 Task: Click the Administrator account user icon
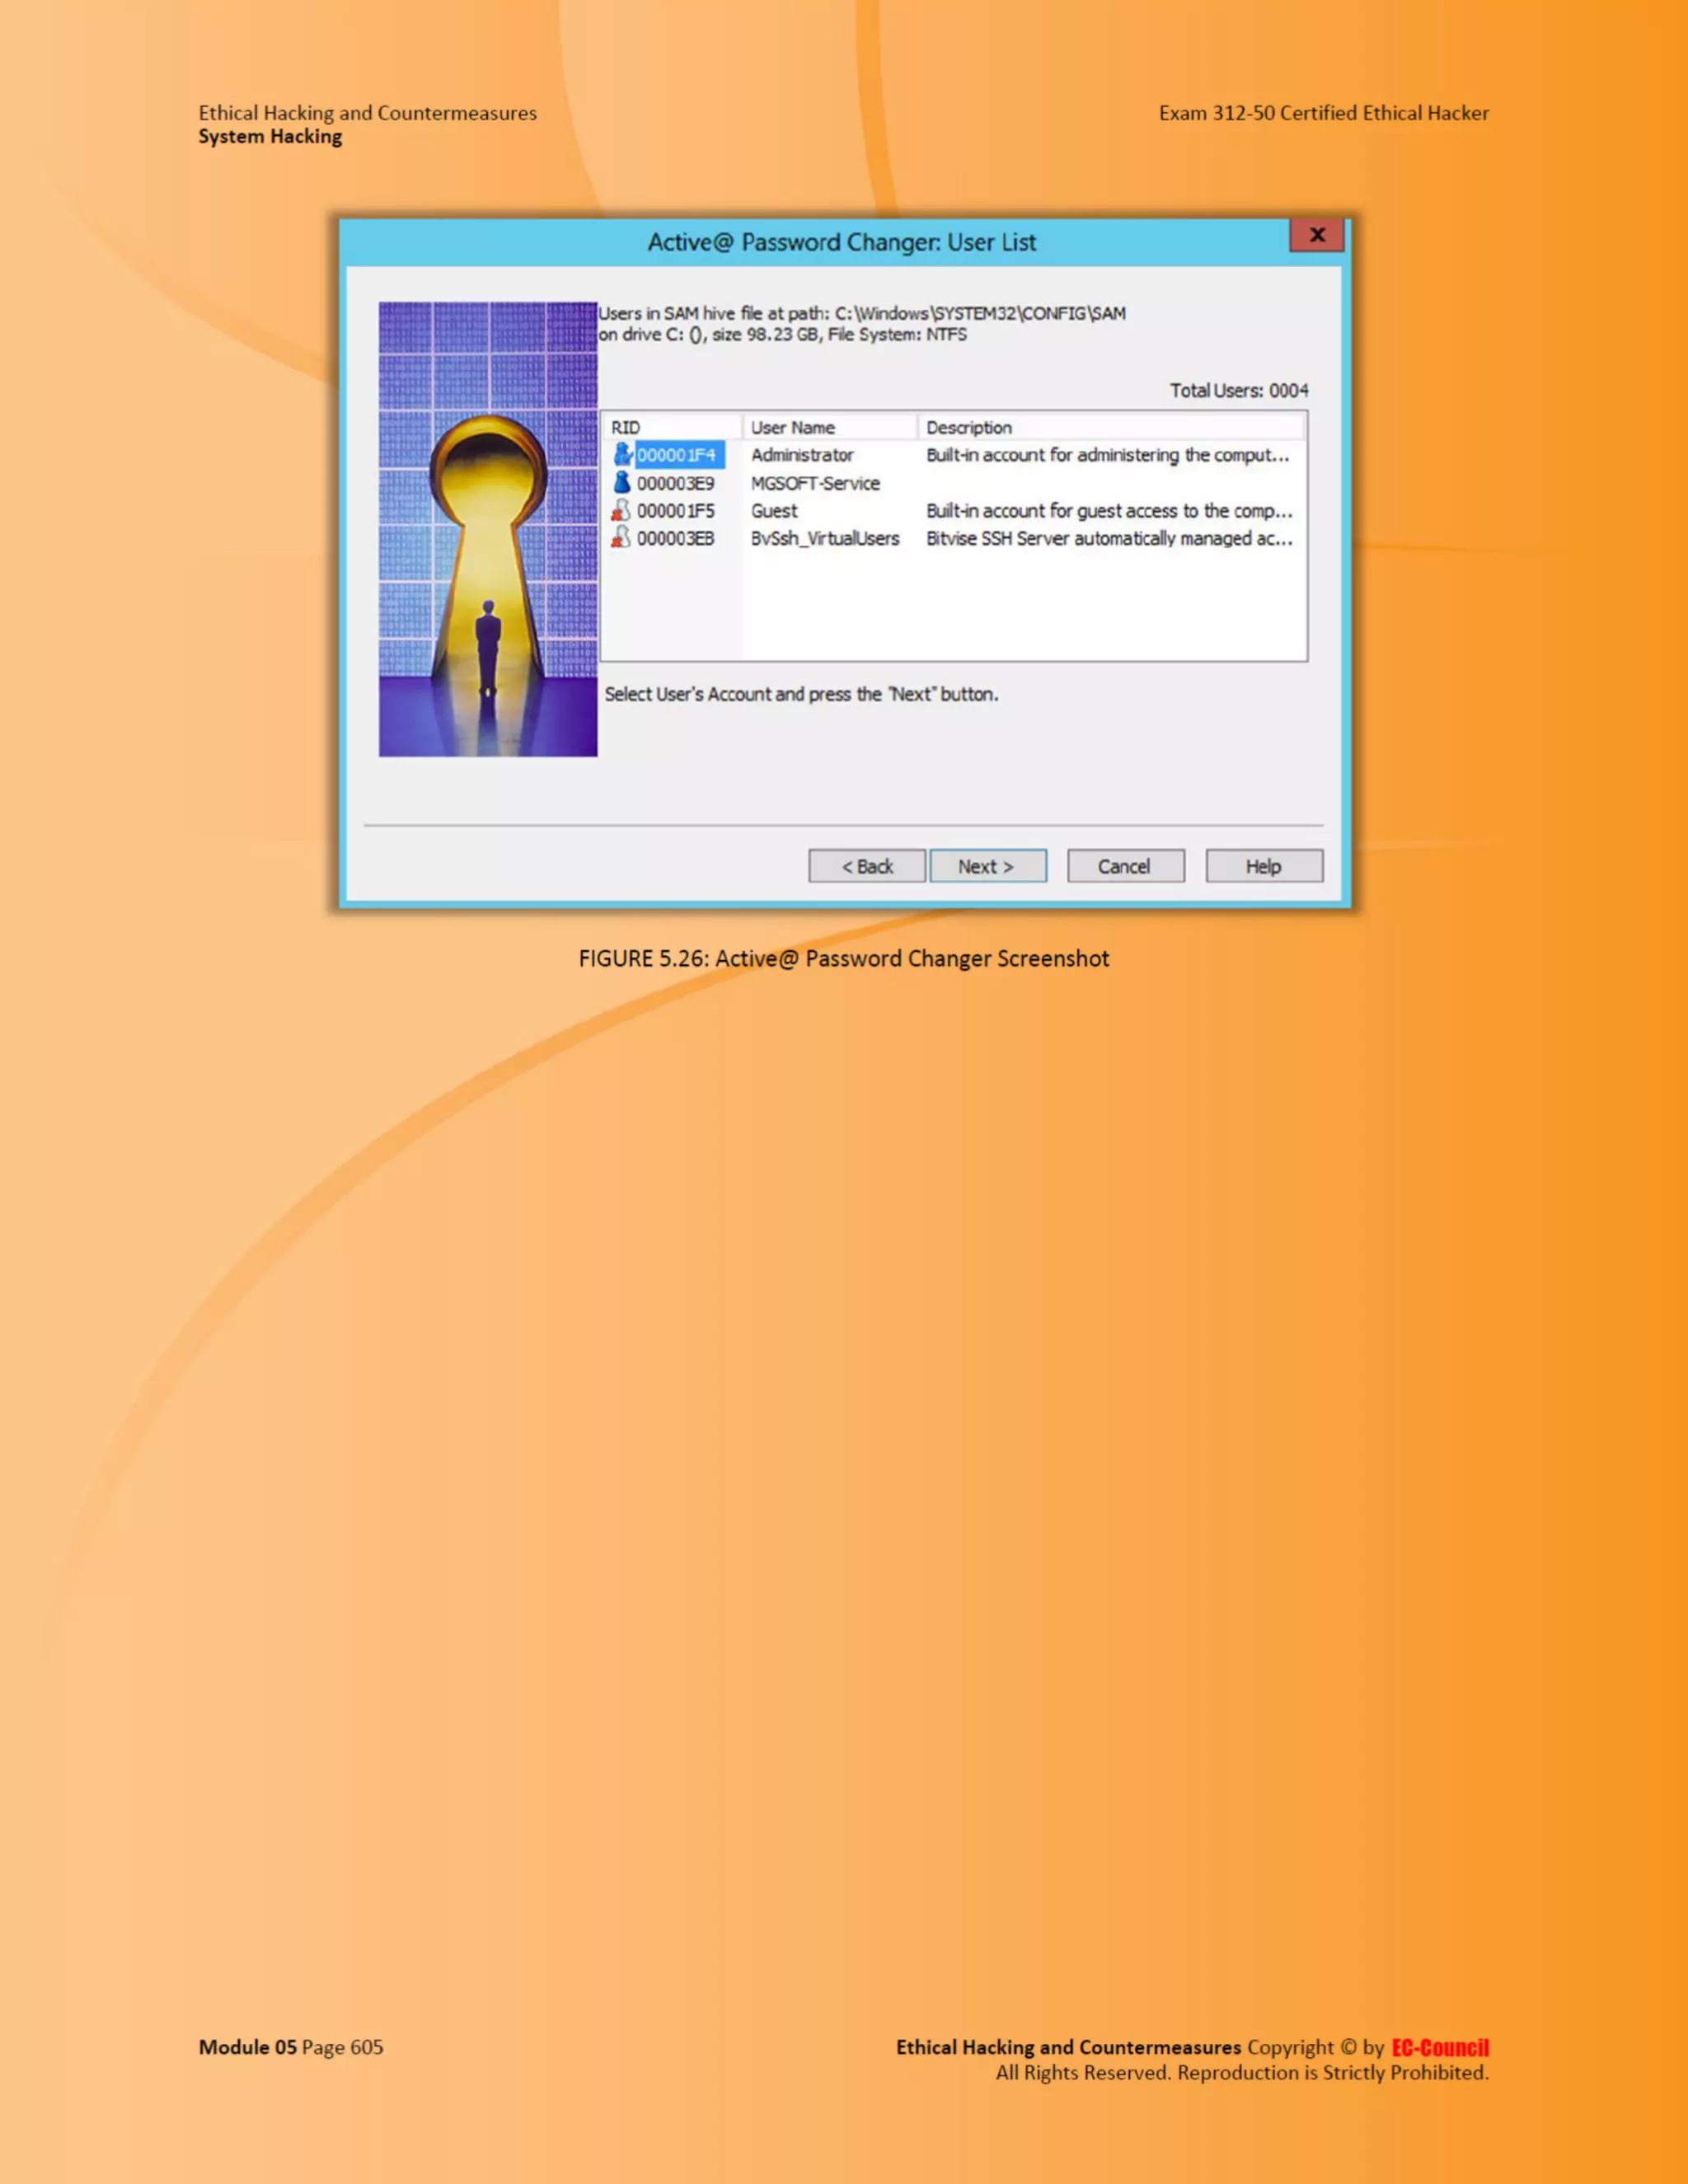(x=622, y=455)
